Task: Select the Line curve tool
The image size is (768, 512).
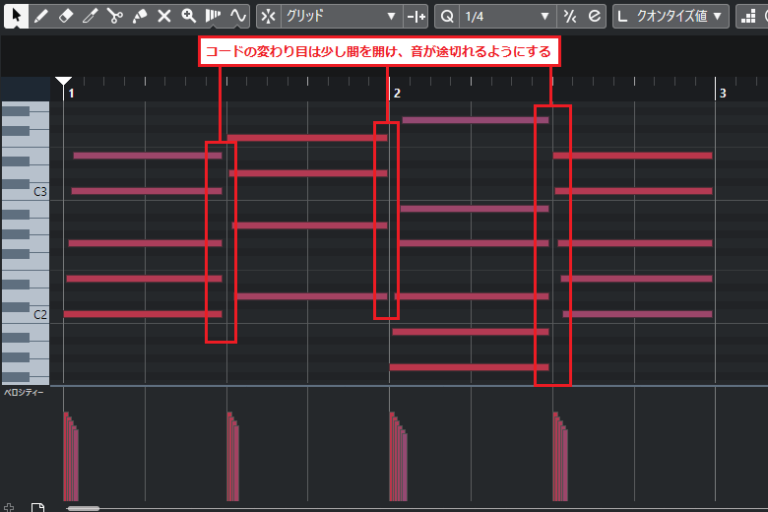Action: pyautogui.click(x=237, y=16)
